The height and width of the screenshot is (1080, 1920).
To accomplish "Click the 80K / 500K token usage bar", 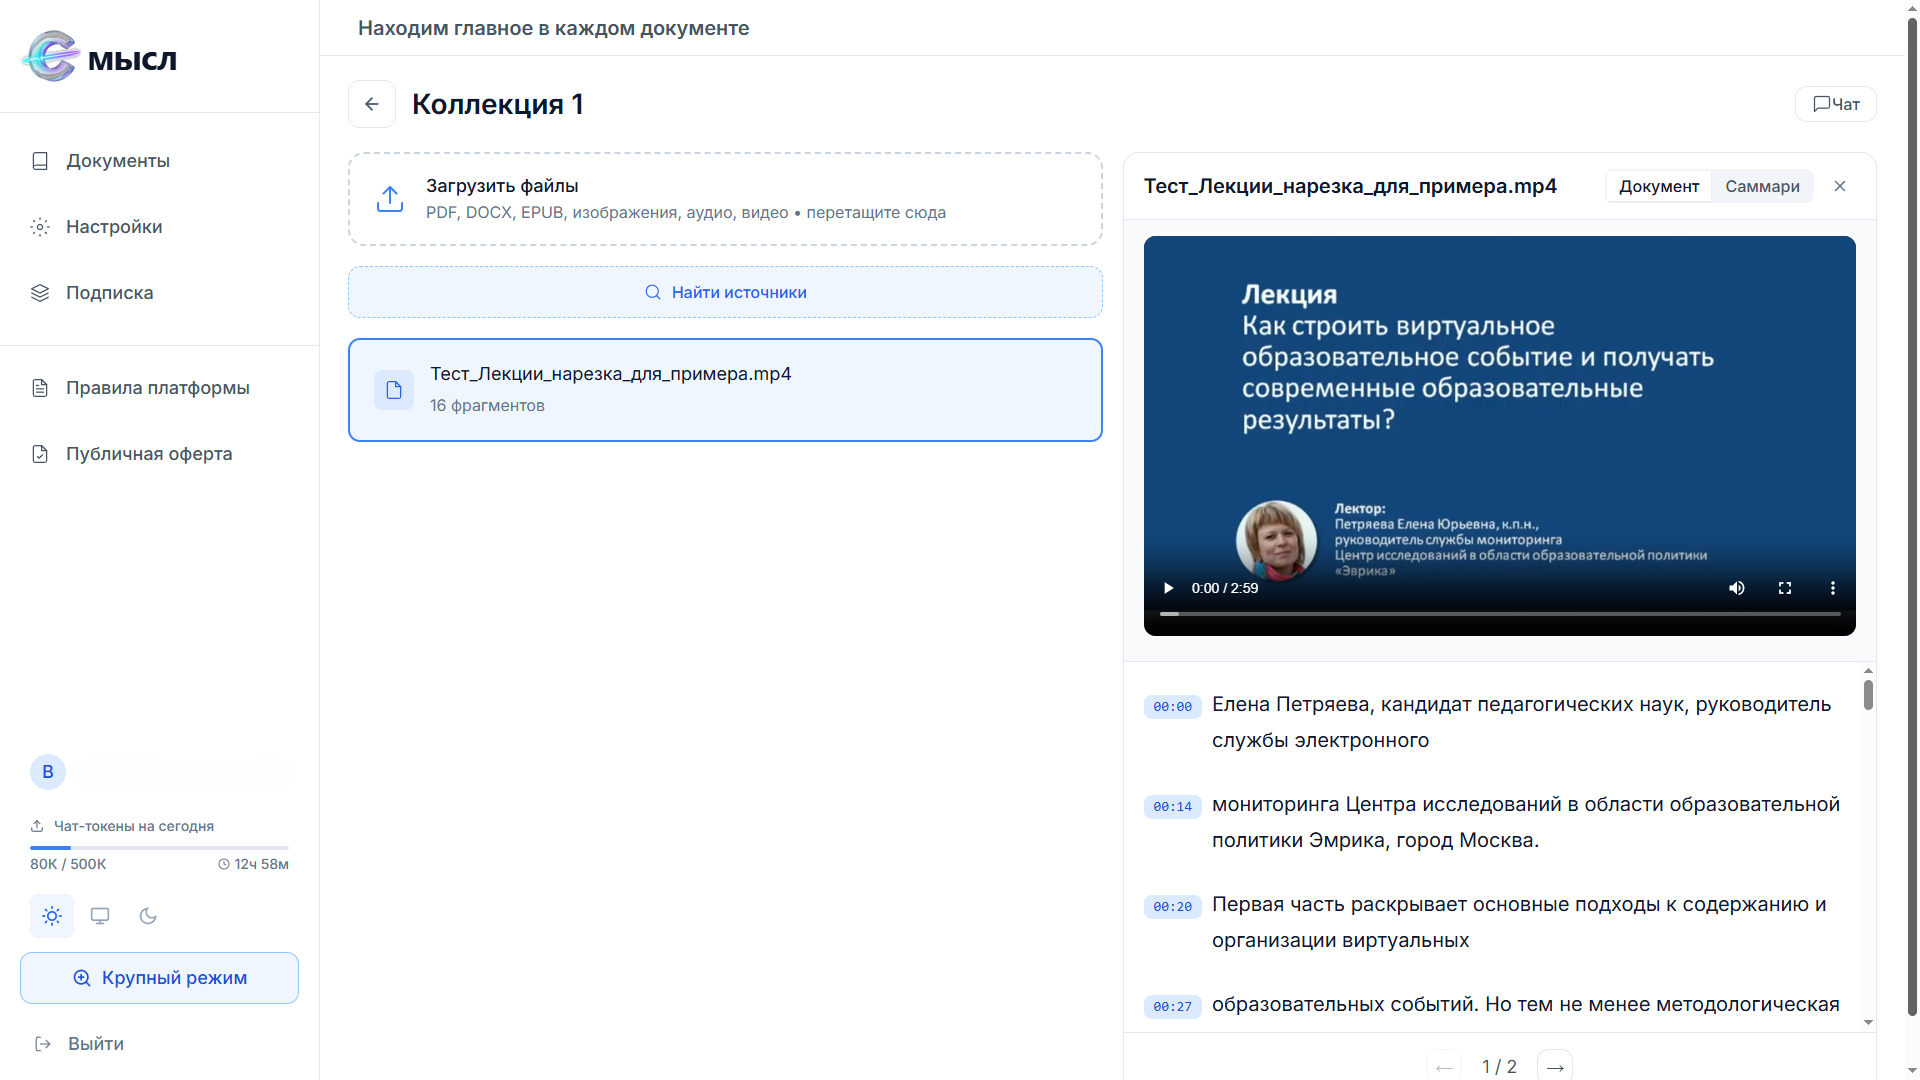I will click(x=160, y=848).
